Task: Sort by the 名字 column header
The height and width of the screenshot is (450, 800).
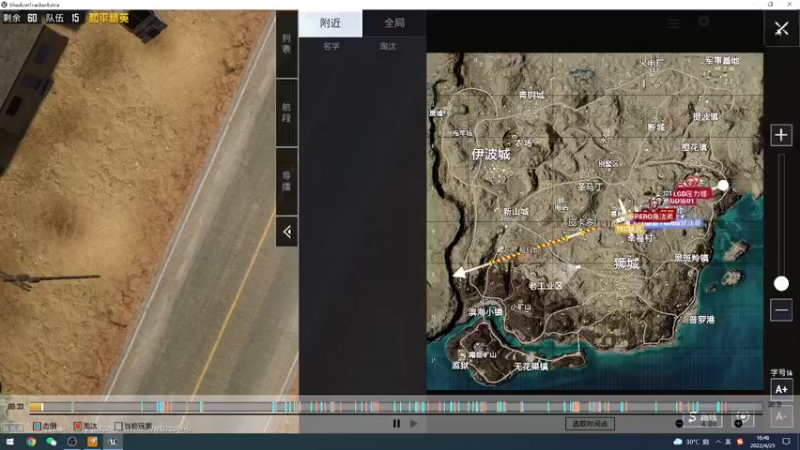Action: click(x=331, y=46)
